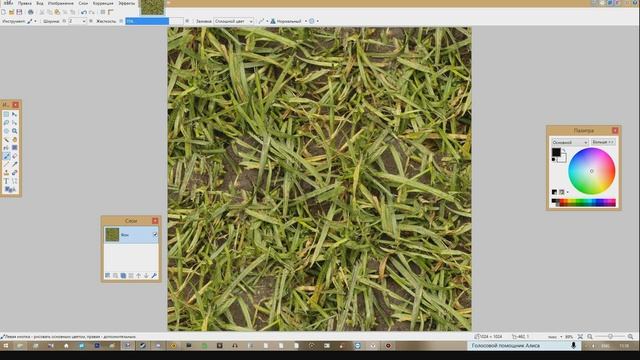640x360 pixels.
Task: Select the Recolor tool
Action: (x=15, y=172)
